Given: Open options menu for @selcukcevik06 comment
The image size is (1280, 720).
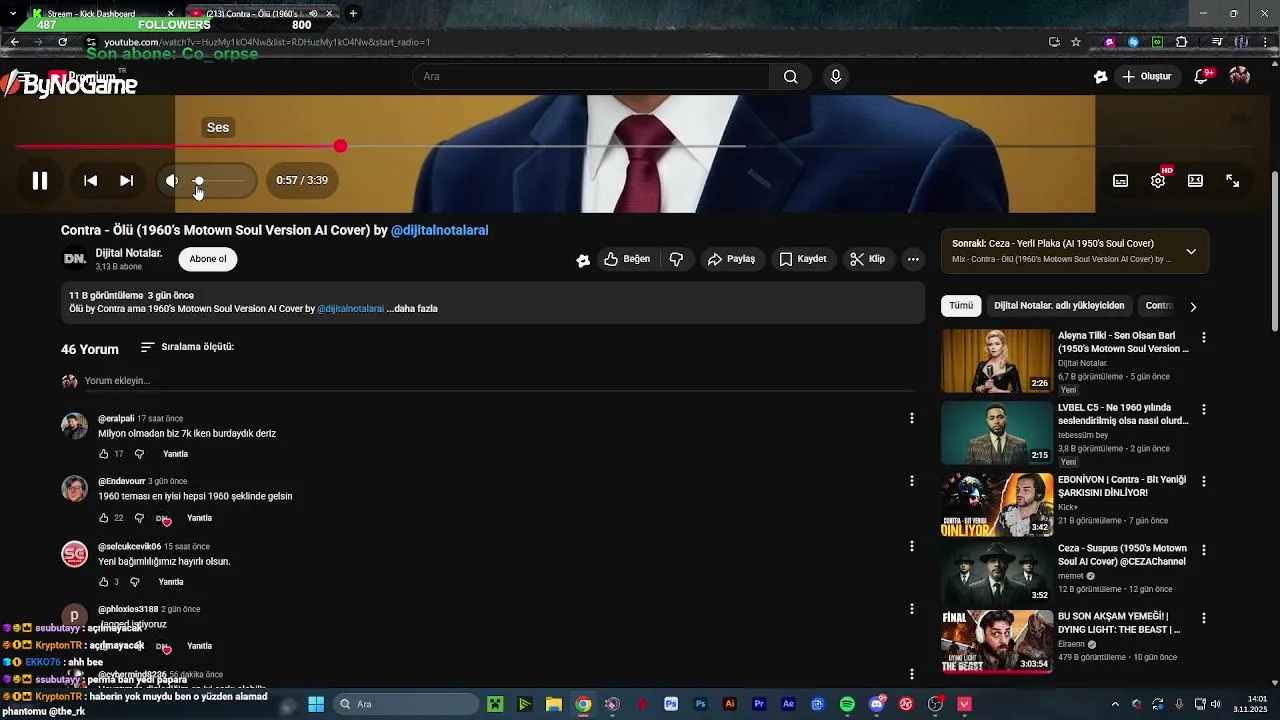Looking at the screenshot, I should click(x=911, y=546).
